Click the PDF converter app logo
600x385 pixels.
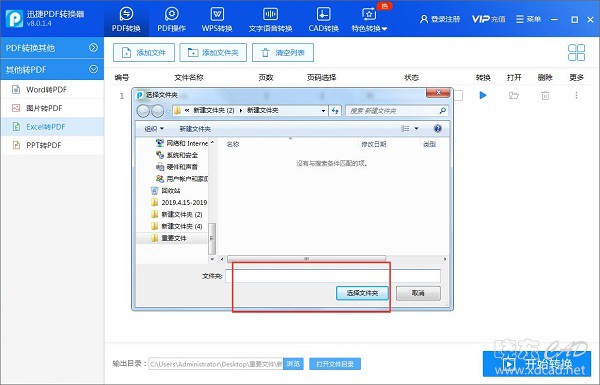point(14,18)
